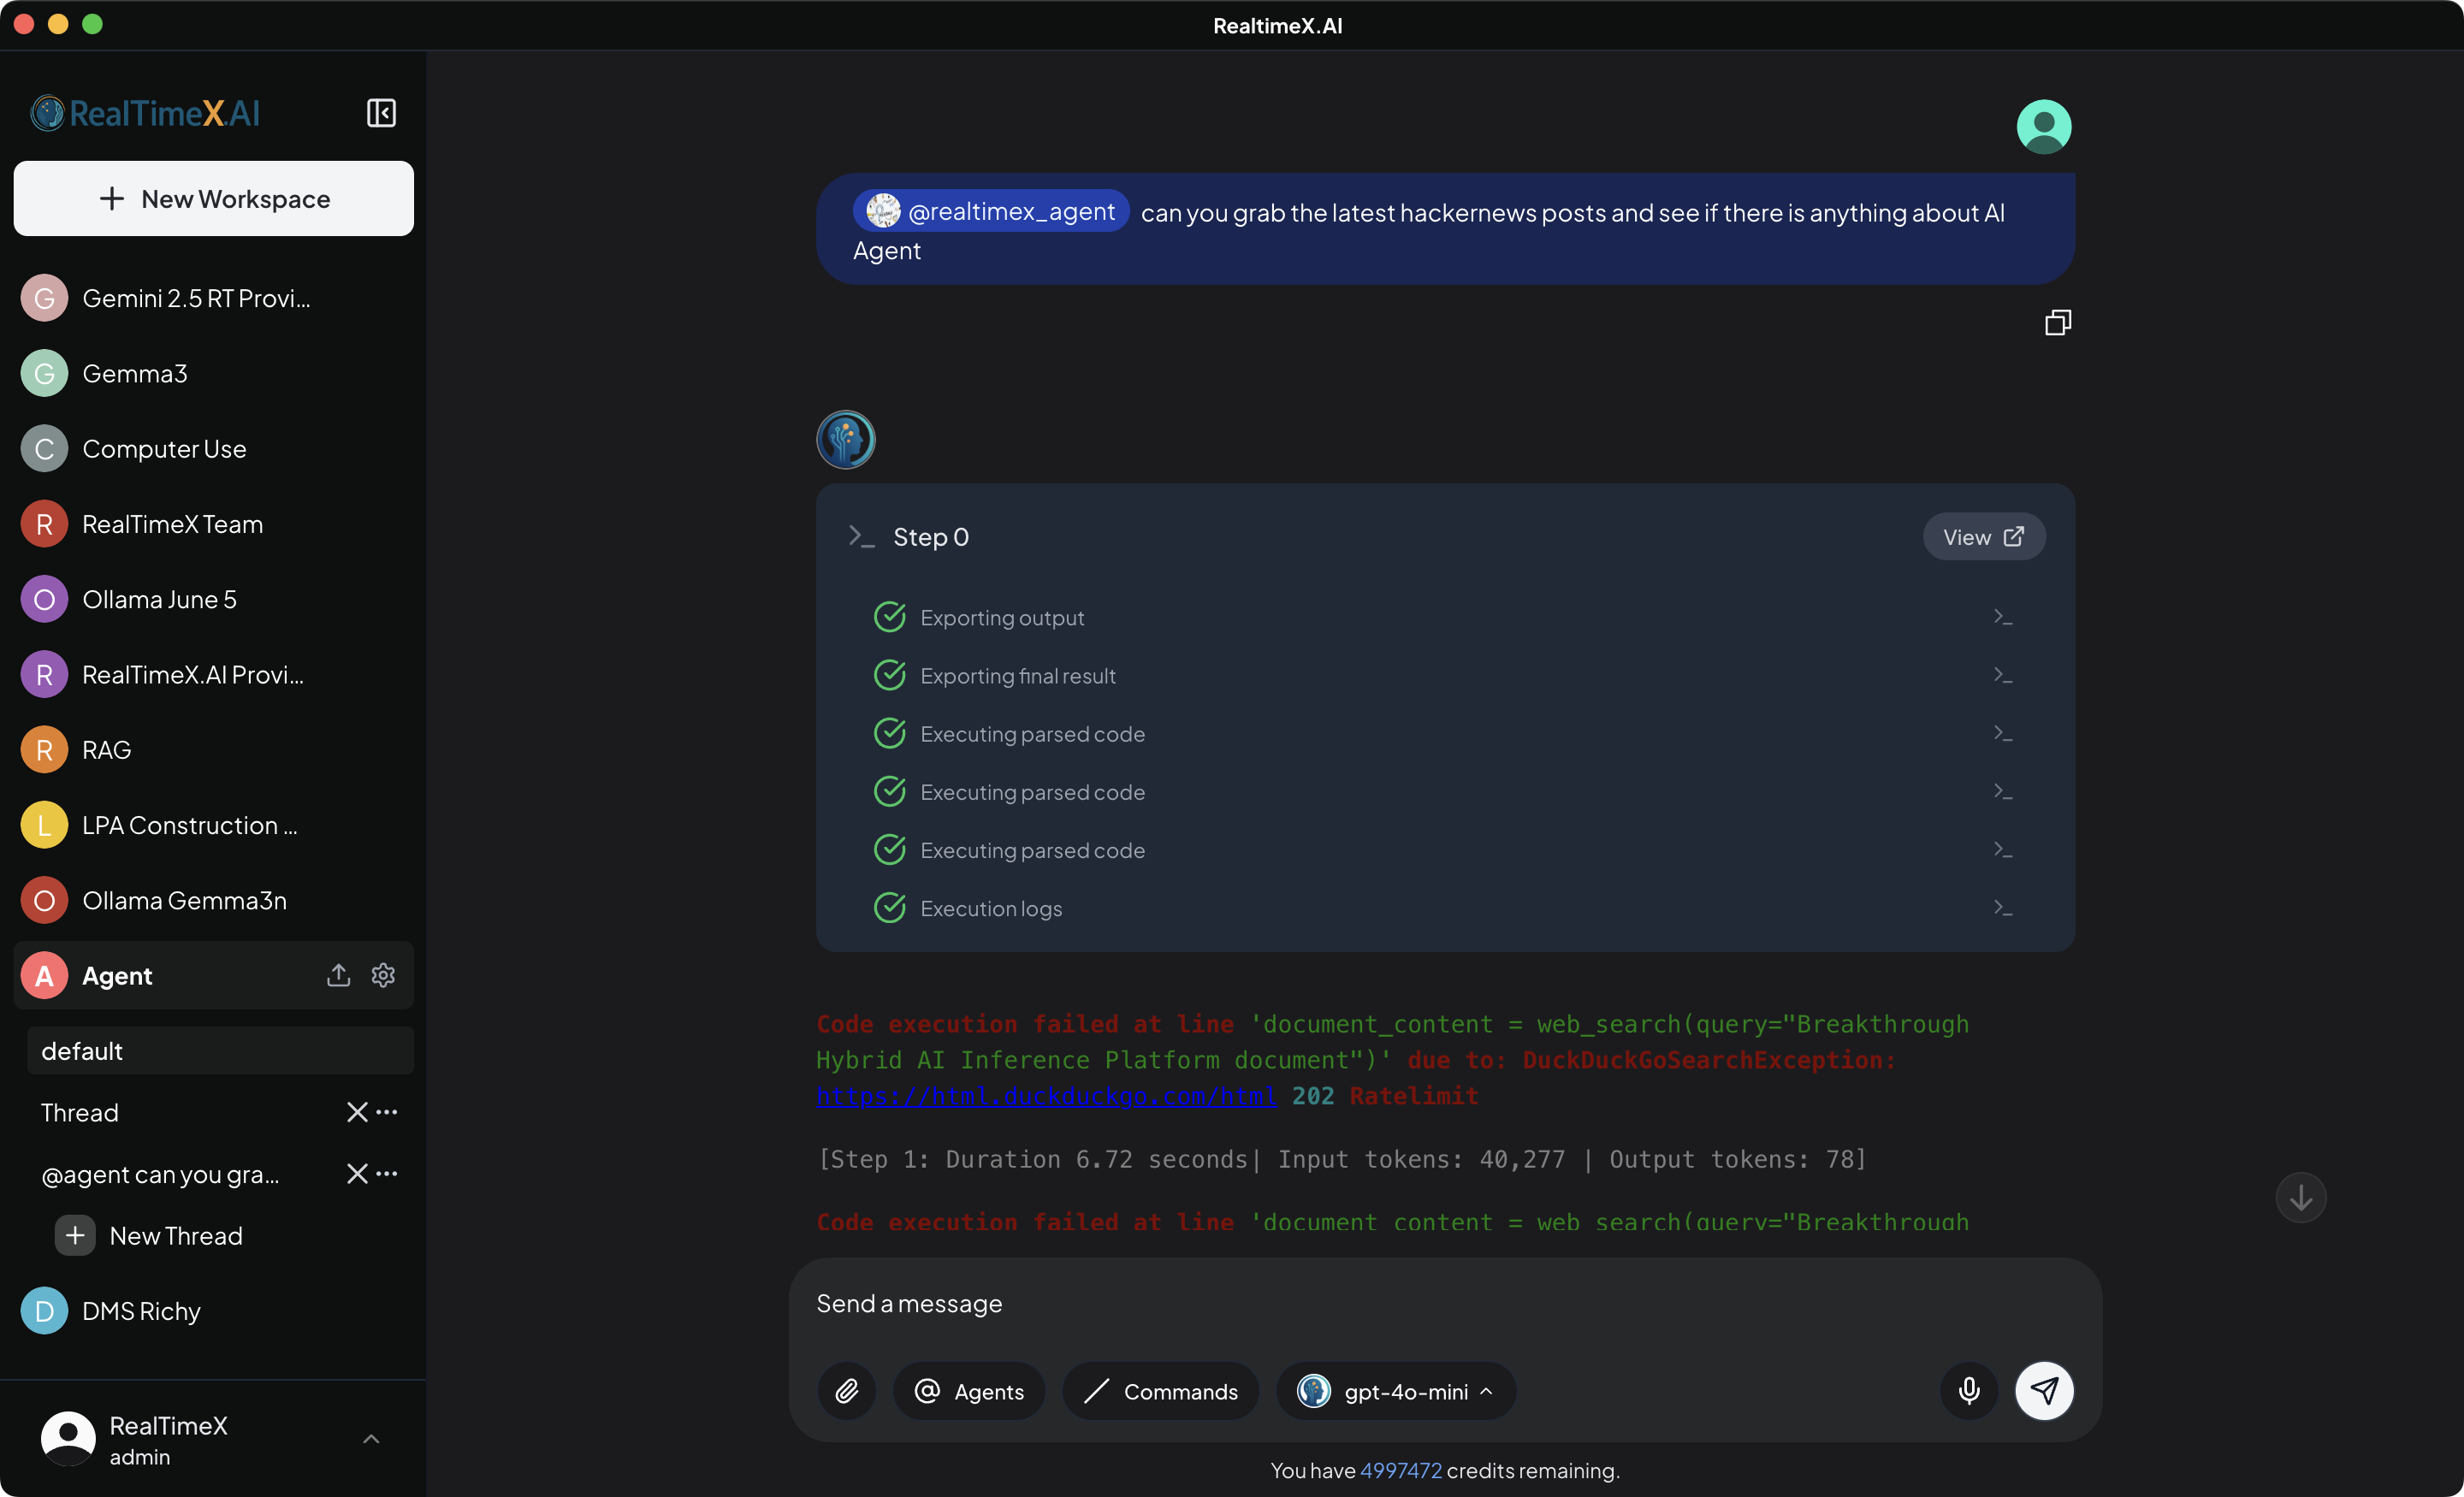Create a New Workspace
The height and width of the screenshot is (1497, 2464).
click(x=213, y=198)
